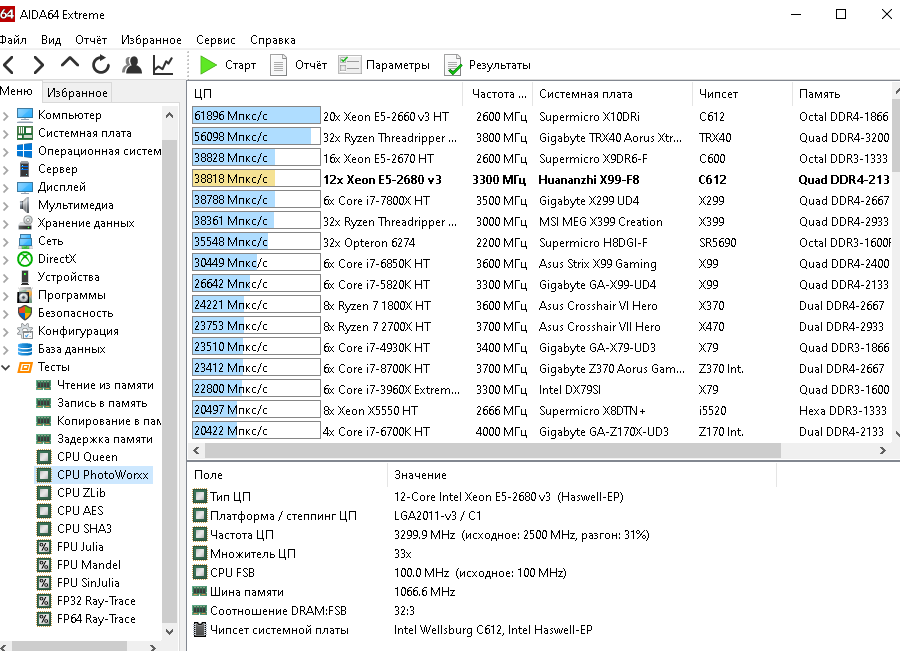Select the Чтение из памяти test
The image size is (900, 651).
pyautogui.click(x=105, y=385)
